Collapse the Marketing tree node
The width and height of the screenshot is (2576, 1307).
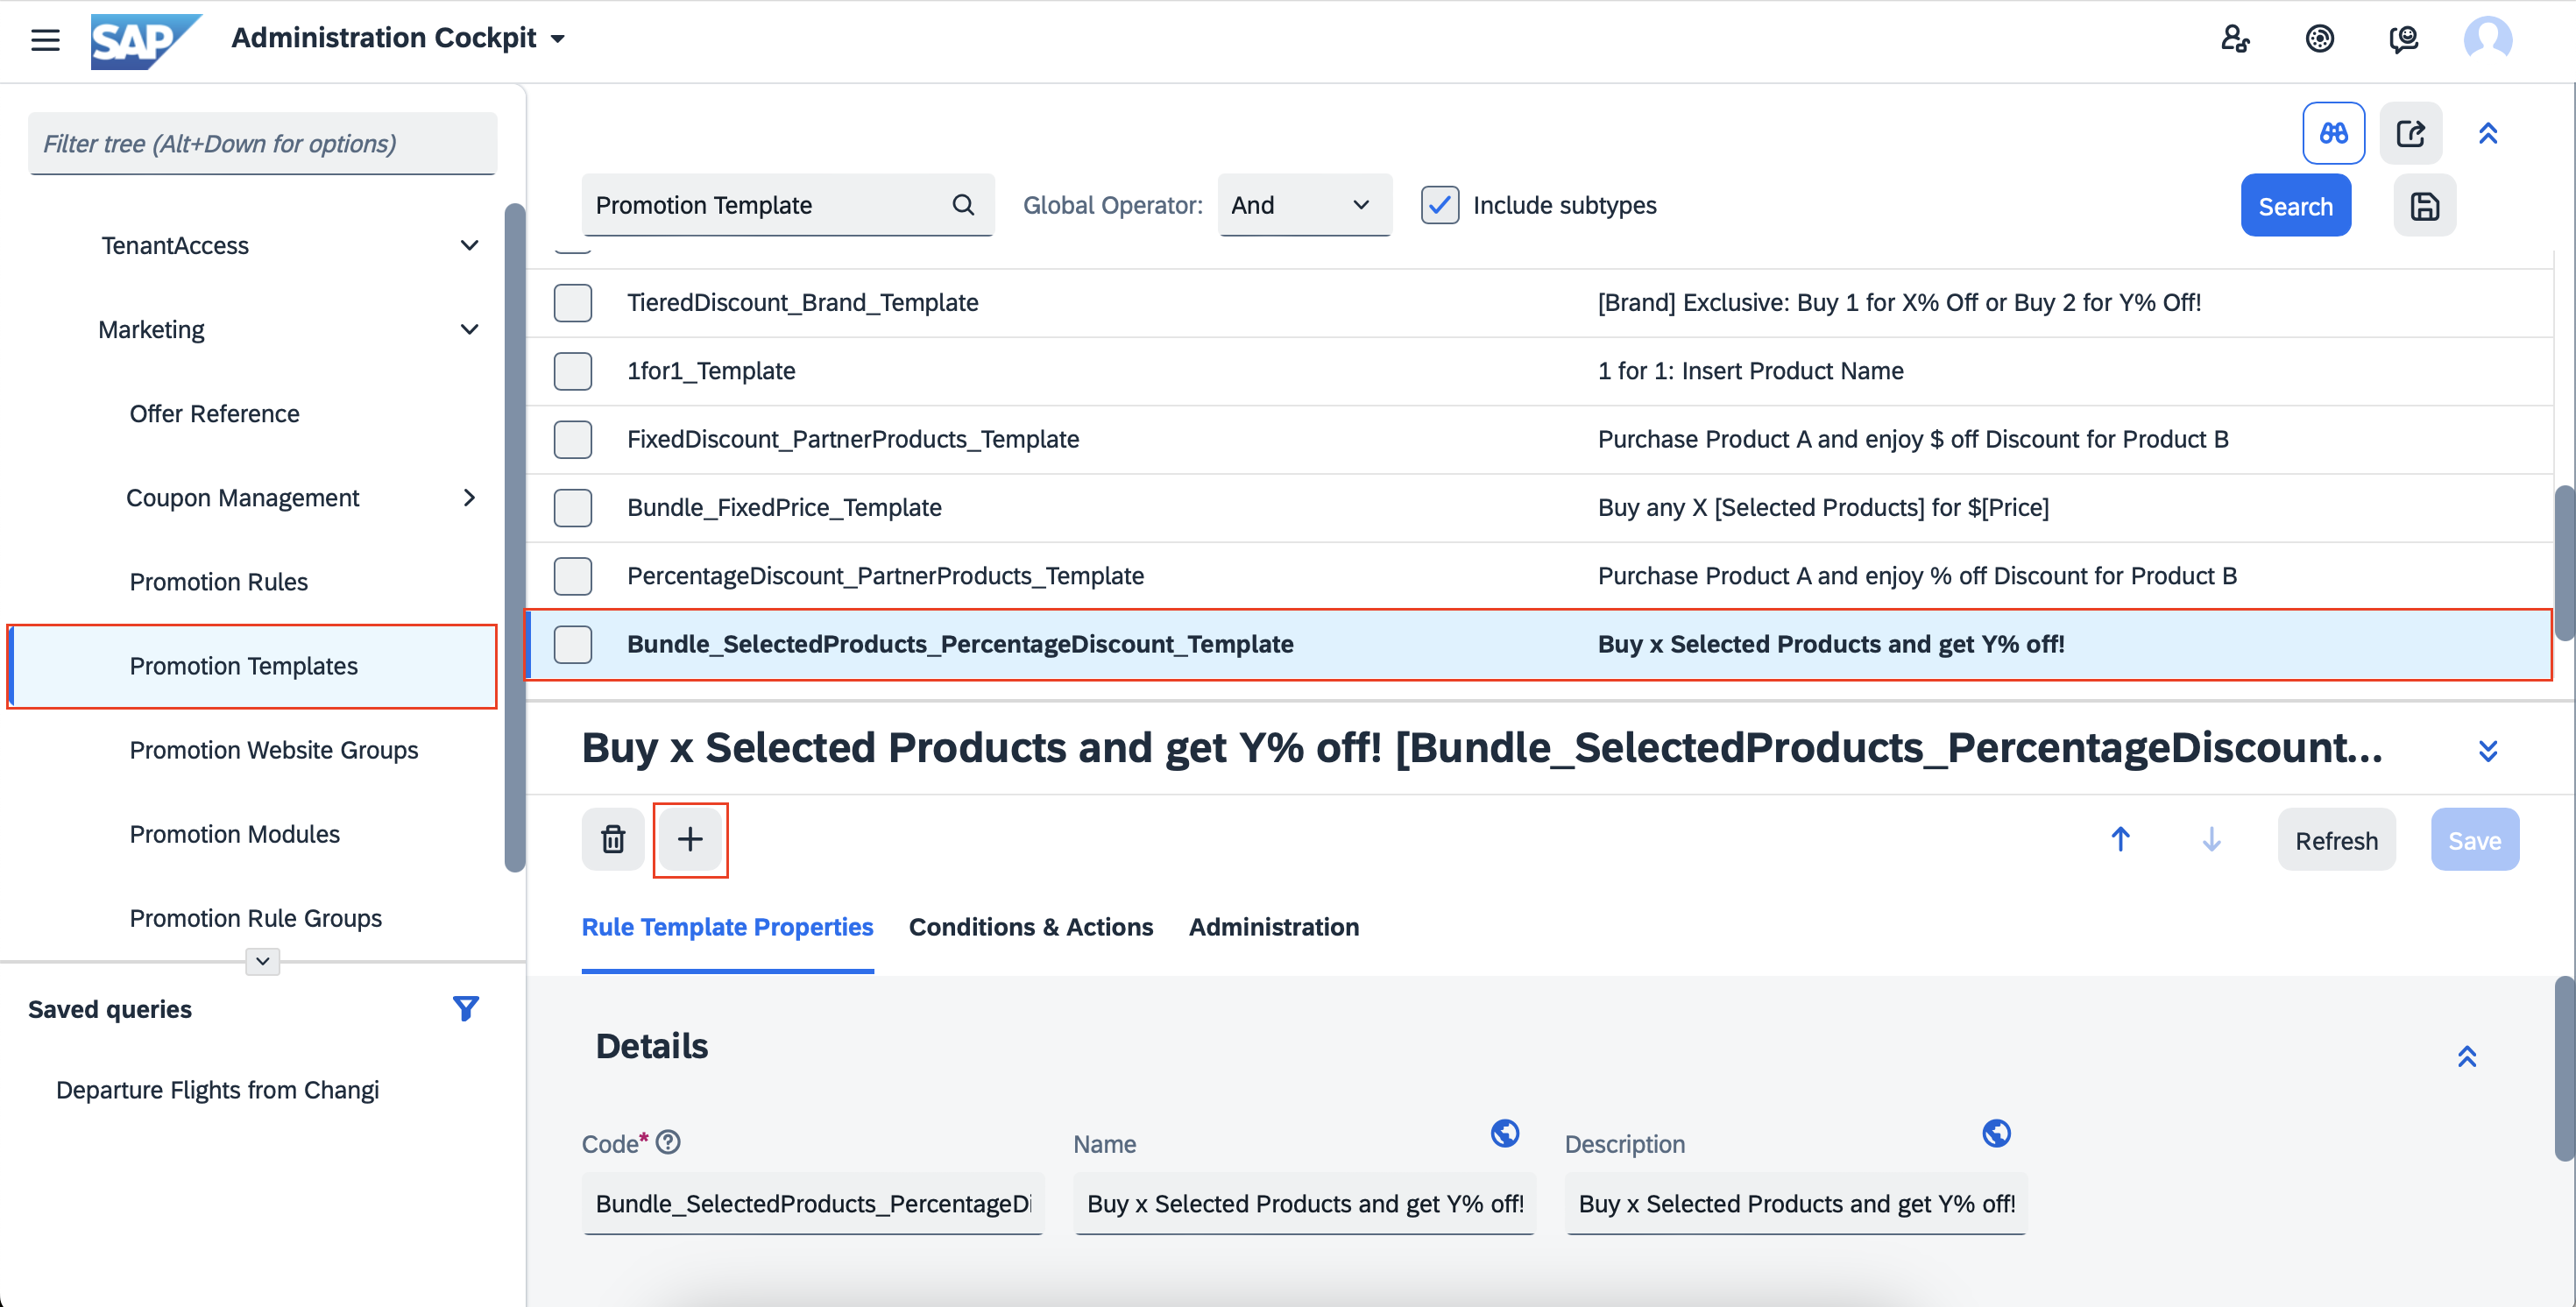469,329
